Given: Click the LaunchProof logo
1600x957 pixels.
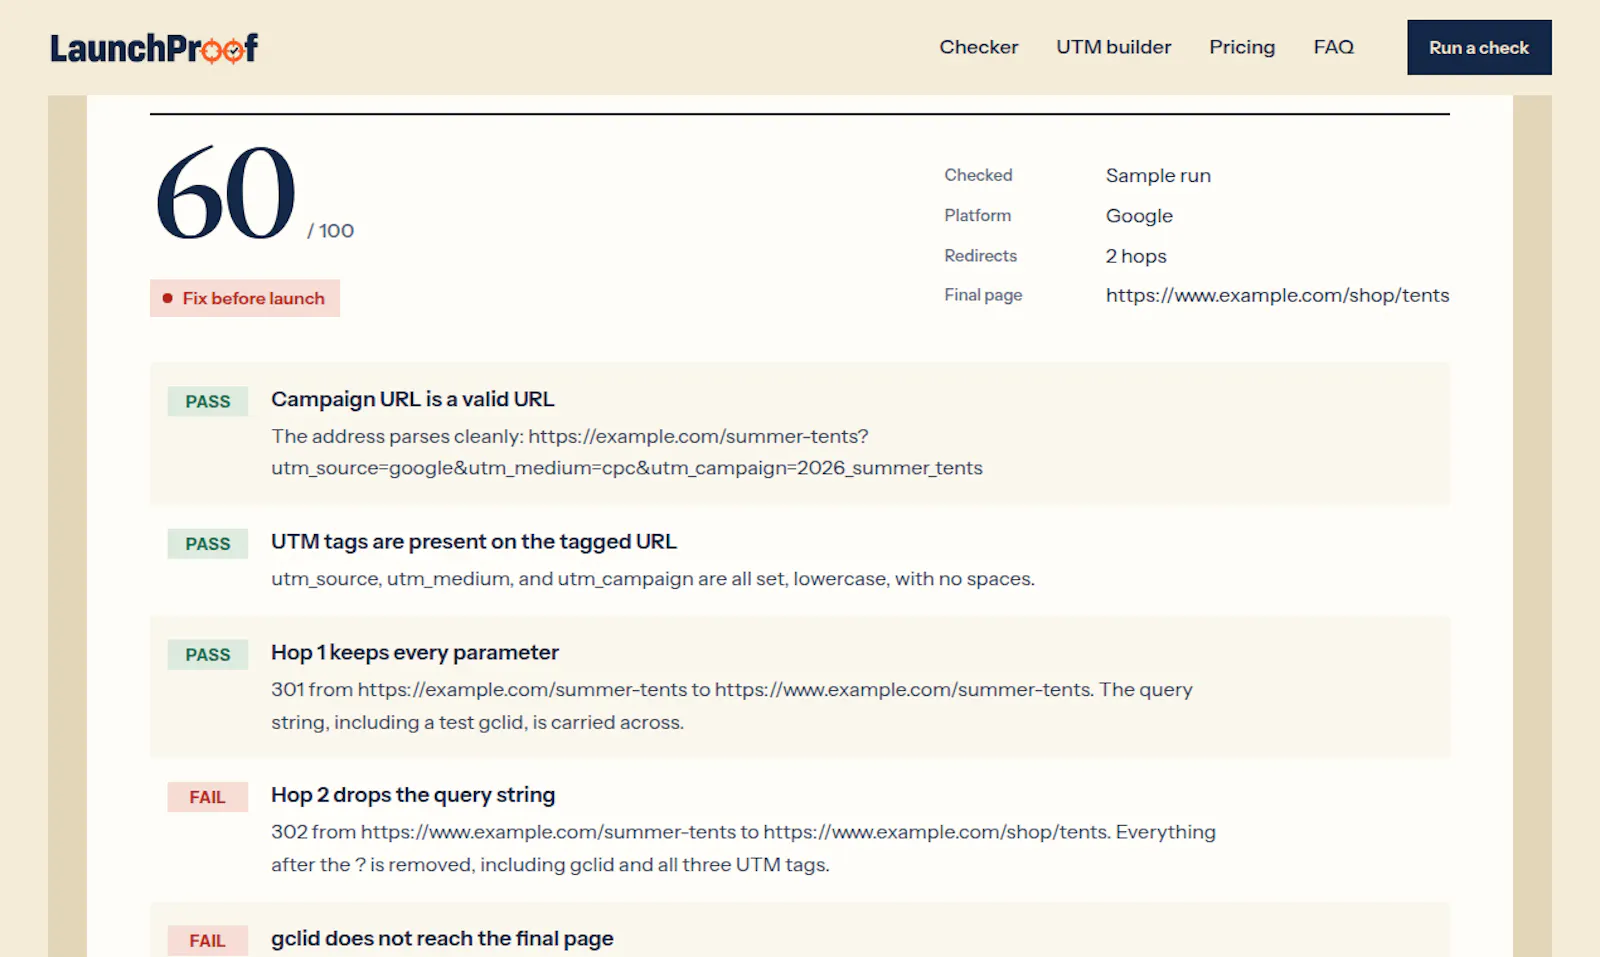Looking at the screenshot, I should (154, 47).
